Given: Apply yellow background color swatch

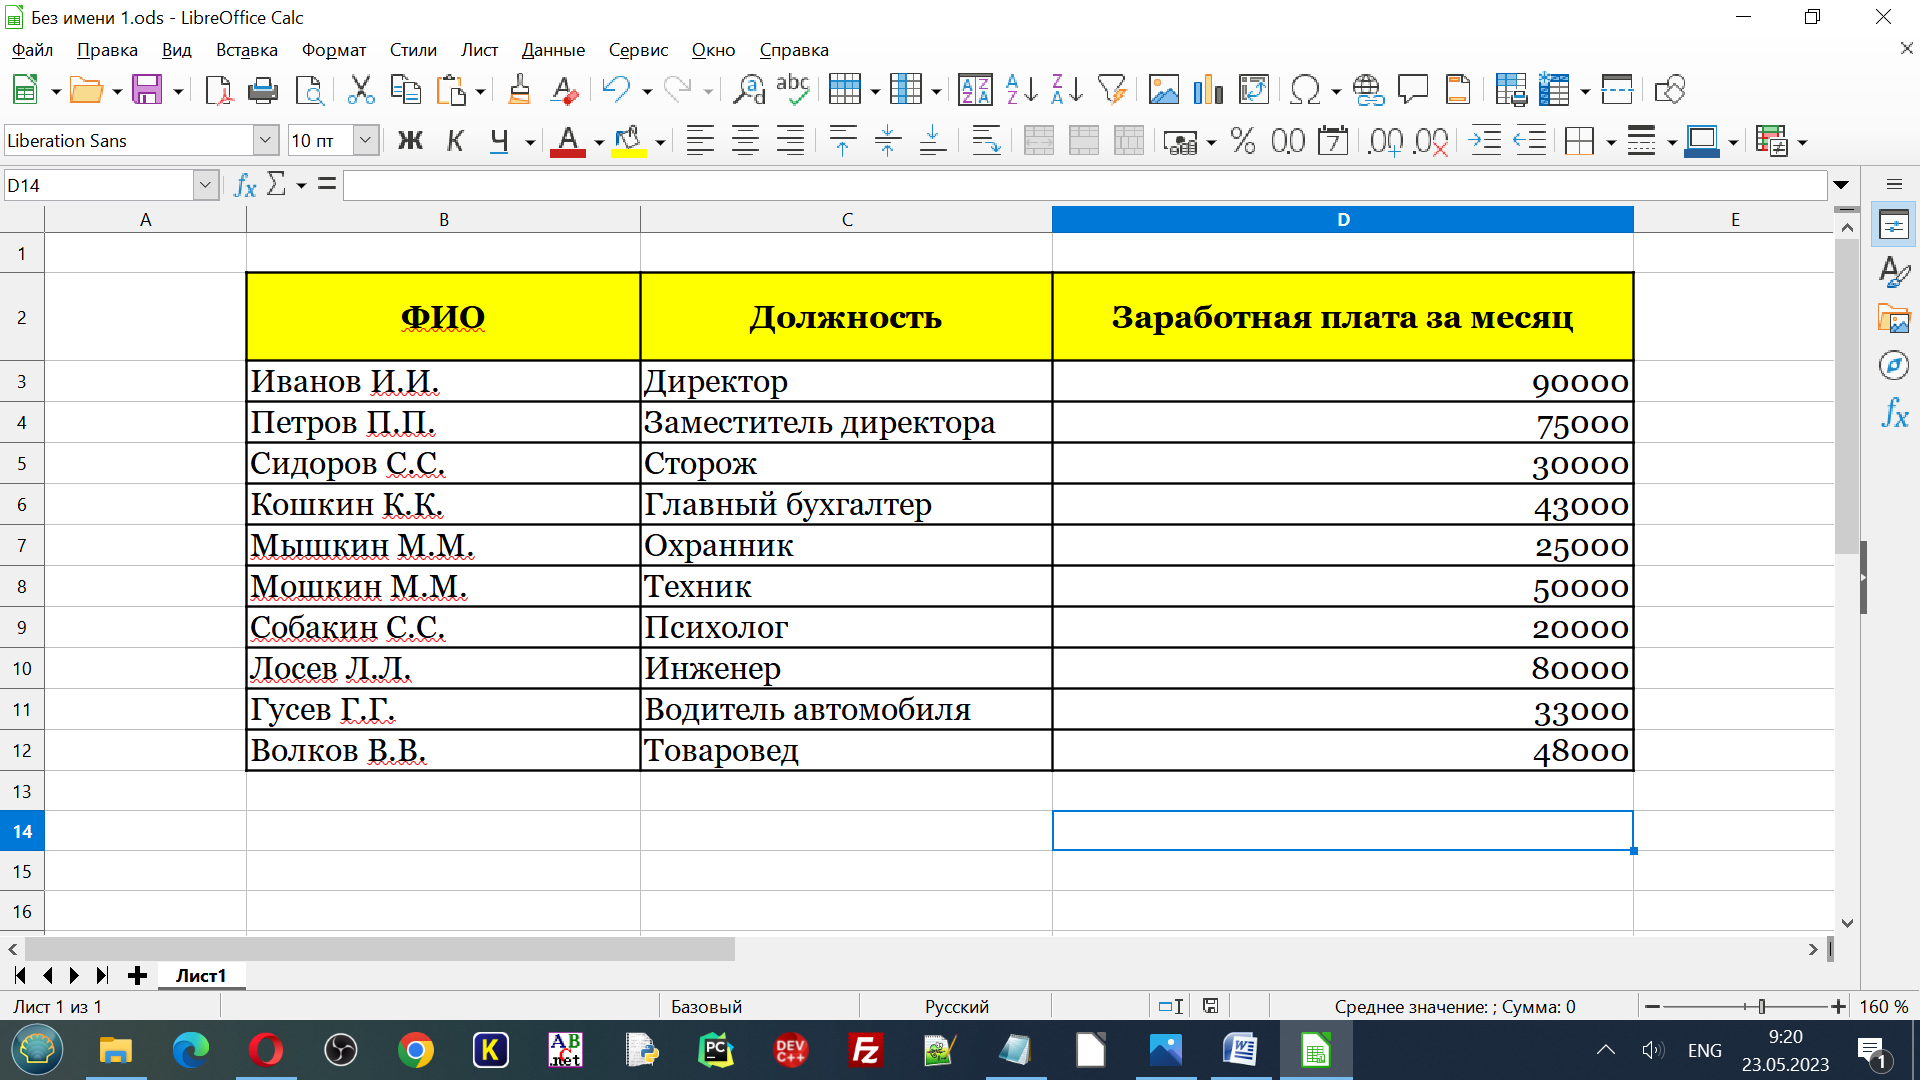Looking at the screenshot, I should coord(628,141).
